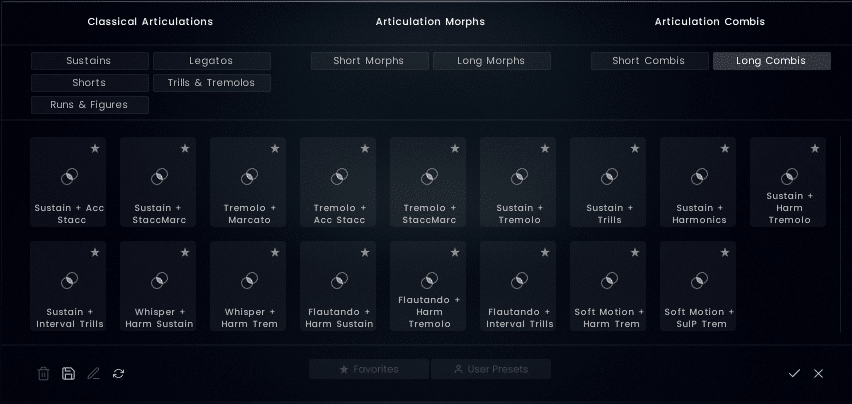Screen dimensions: 852x404
Task: Select the Sustains category
Action: pyautogui.click(x=89, y=61)
